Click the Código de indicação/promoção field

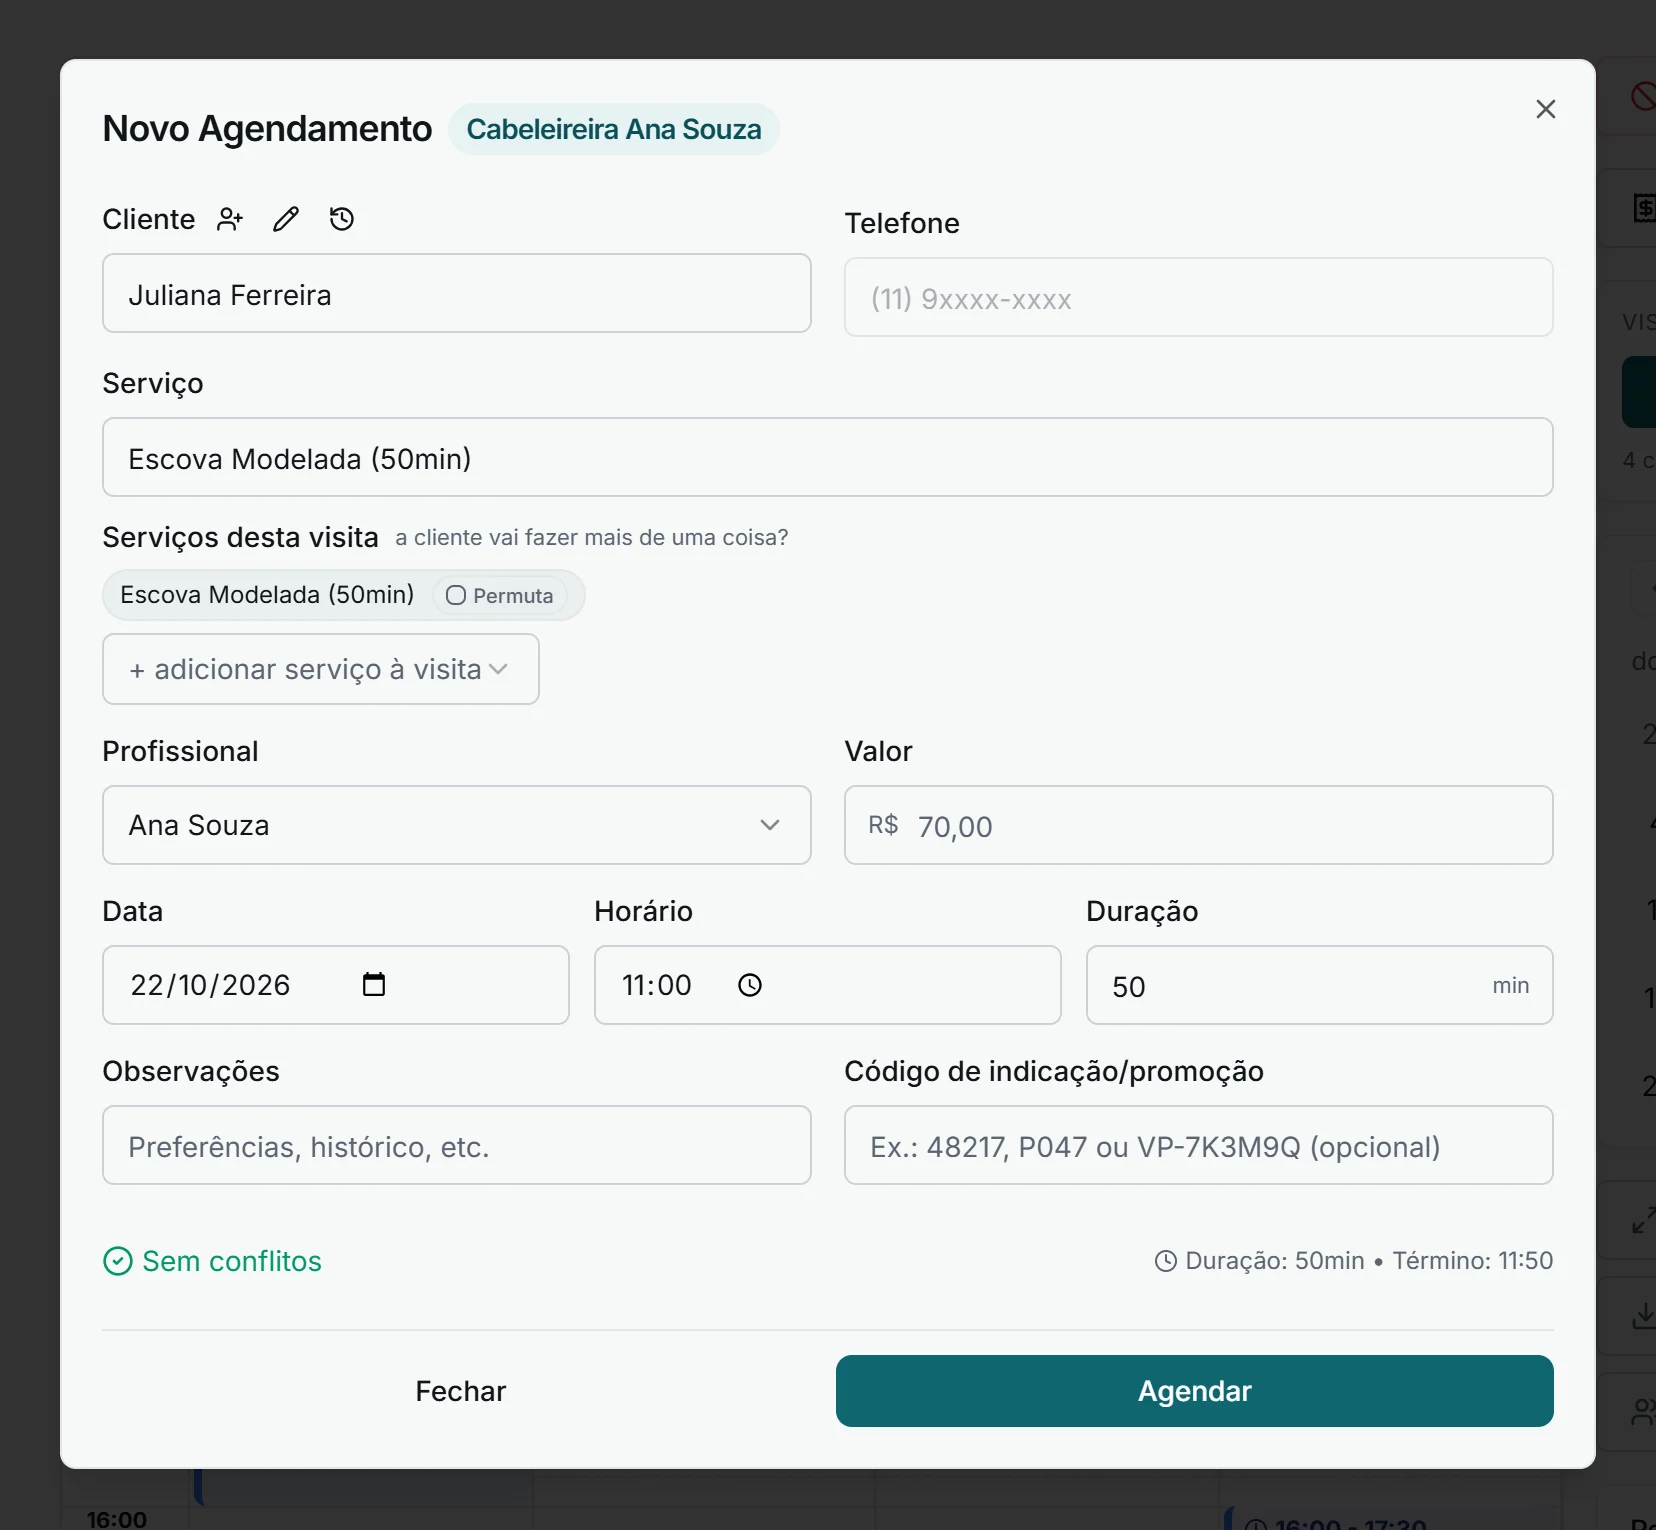coord(1199,1145)
